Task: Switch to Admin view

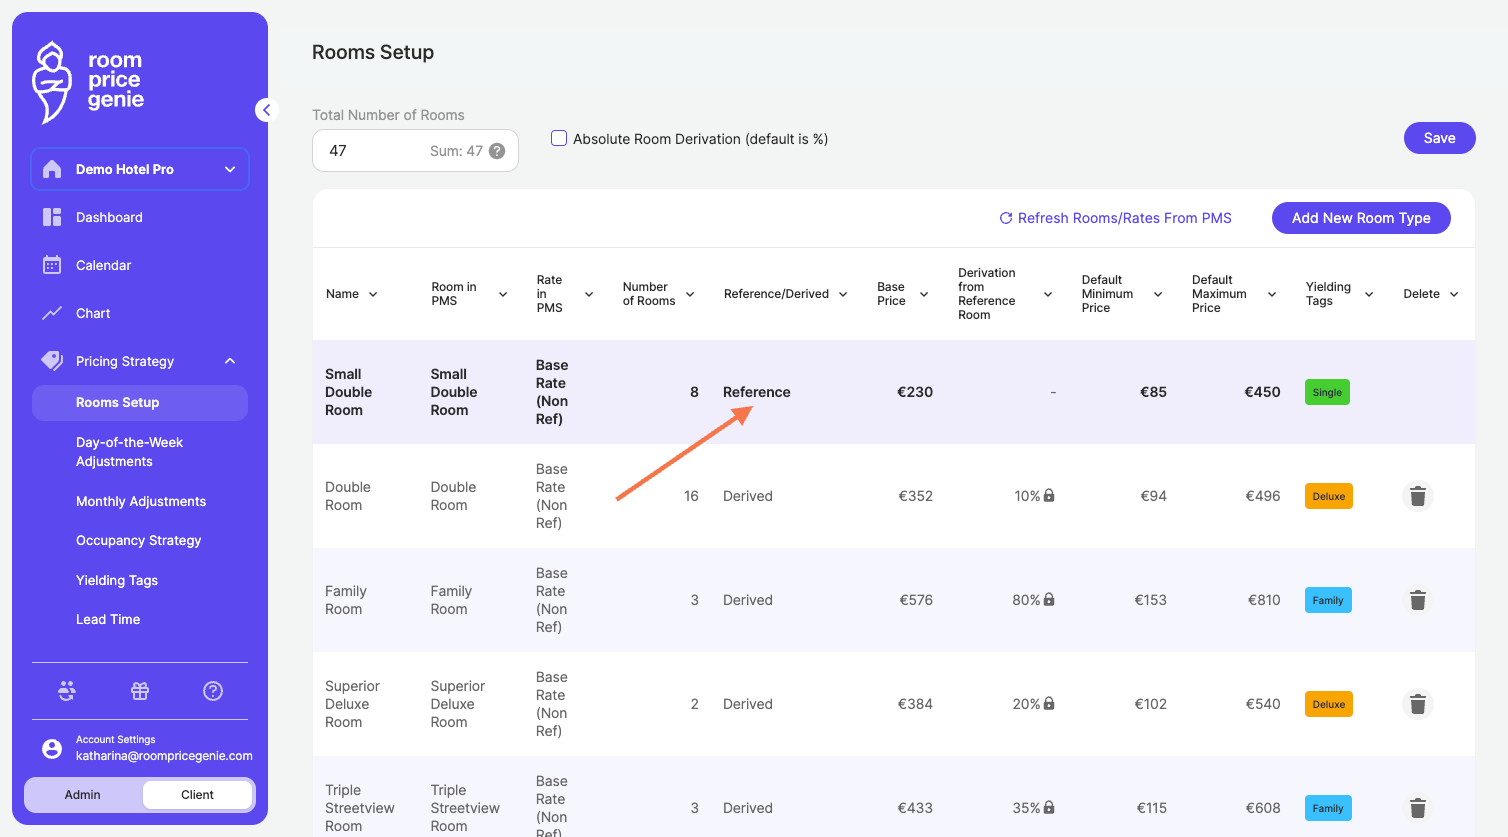Action: pos(83,795)
